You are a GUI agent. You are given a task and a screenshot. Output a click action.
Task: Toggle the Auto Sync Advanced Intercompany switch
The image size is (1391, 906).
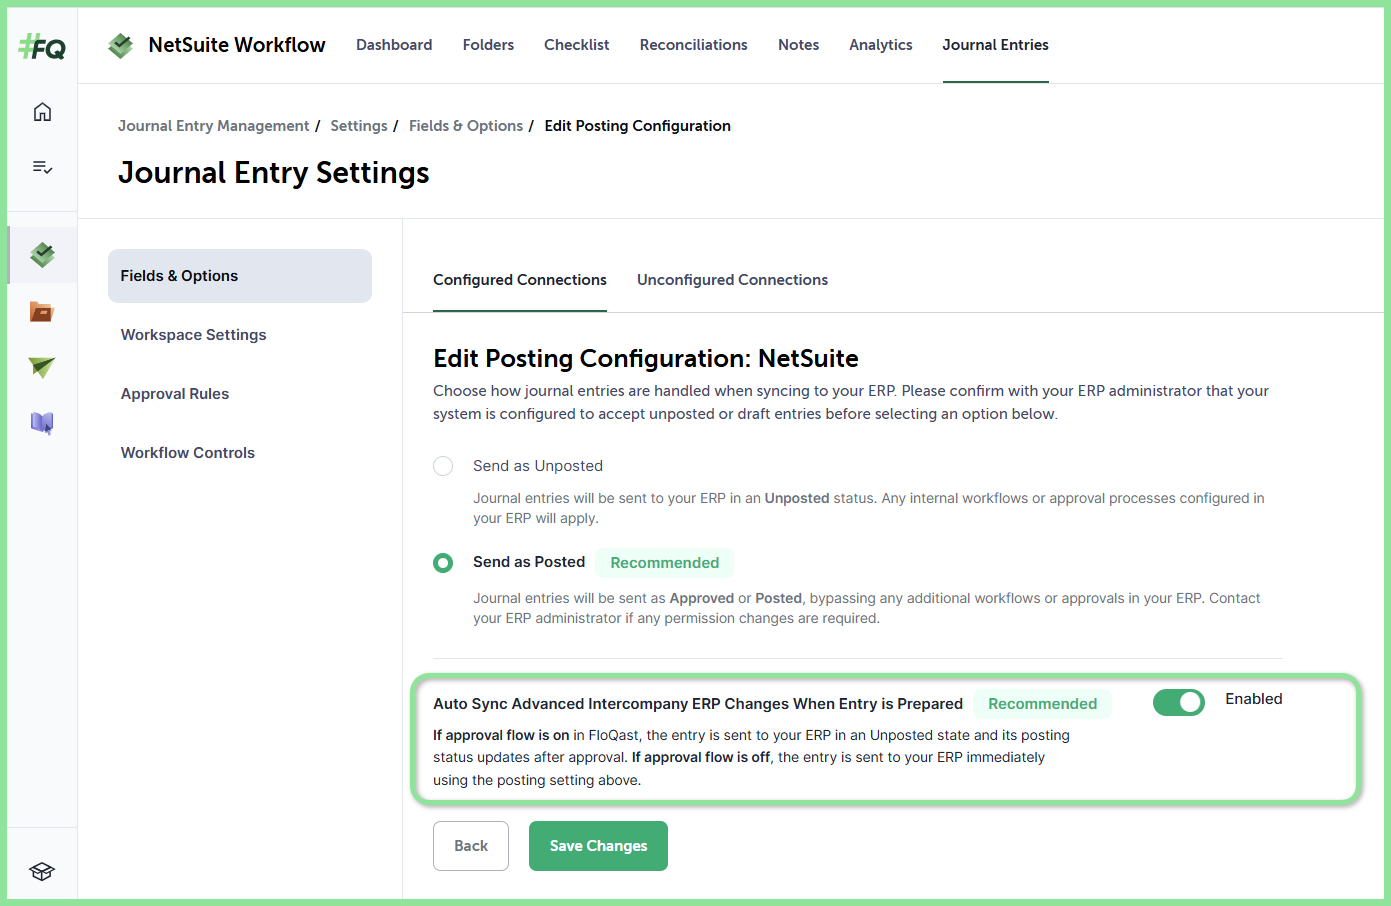[x=1179, y=703]
